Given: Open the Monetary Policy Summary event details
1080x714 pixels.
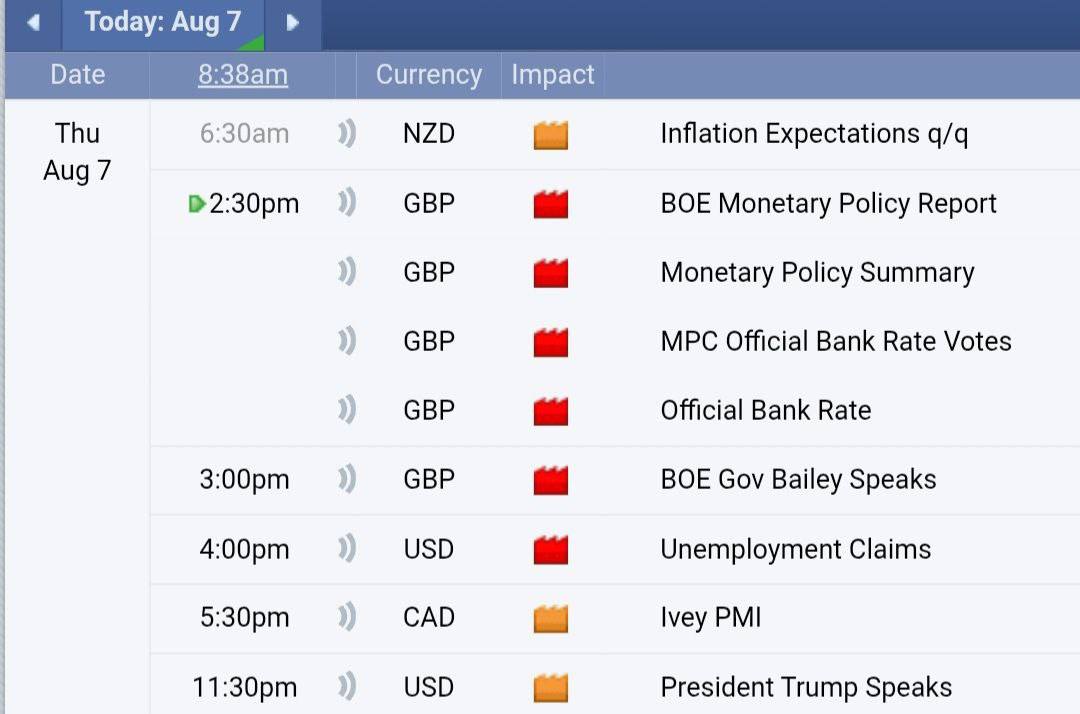Looking at the screenshot, I should [x=818, y=273].
